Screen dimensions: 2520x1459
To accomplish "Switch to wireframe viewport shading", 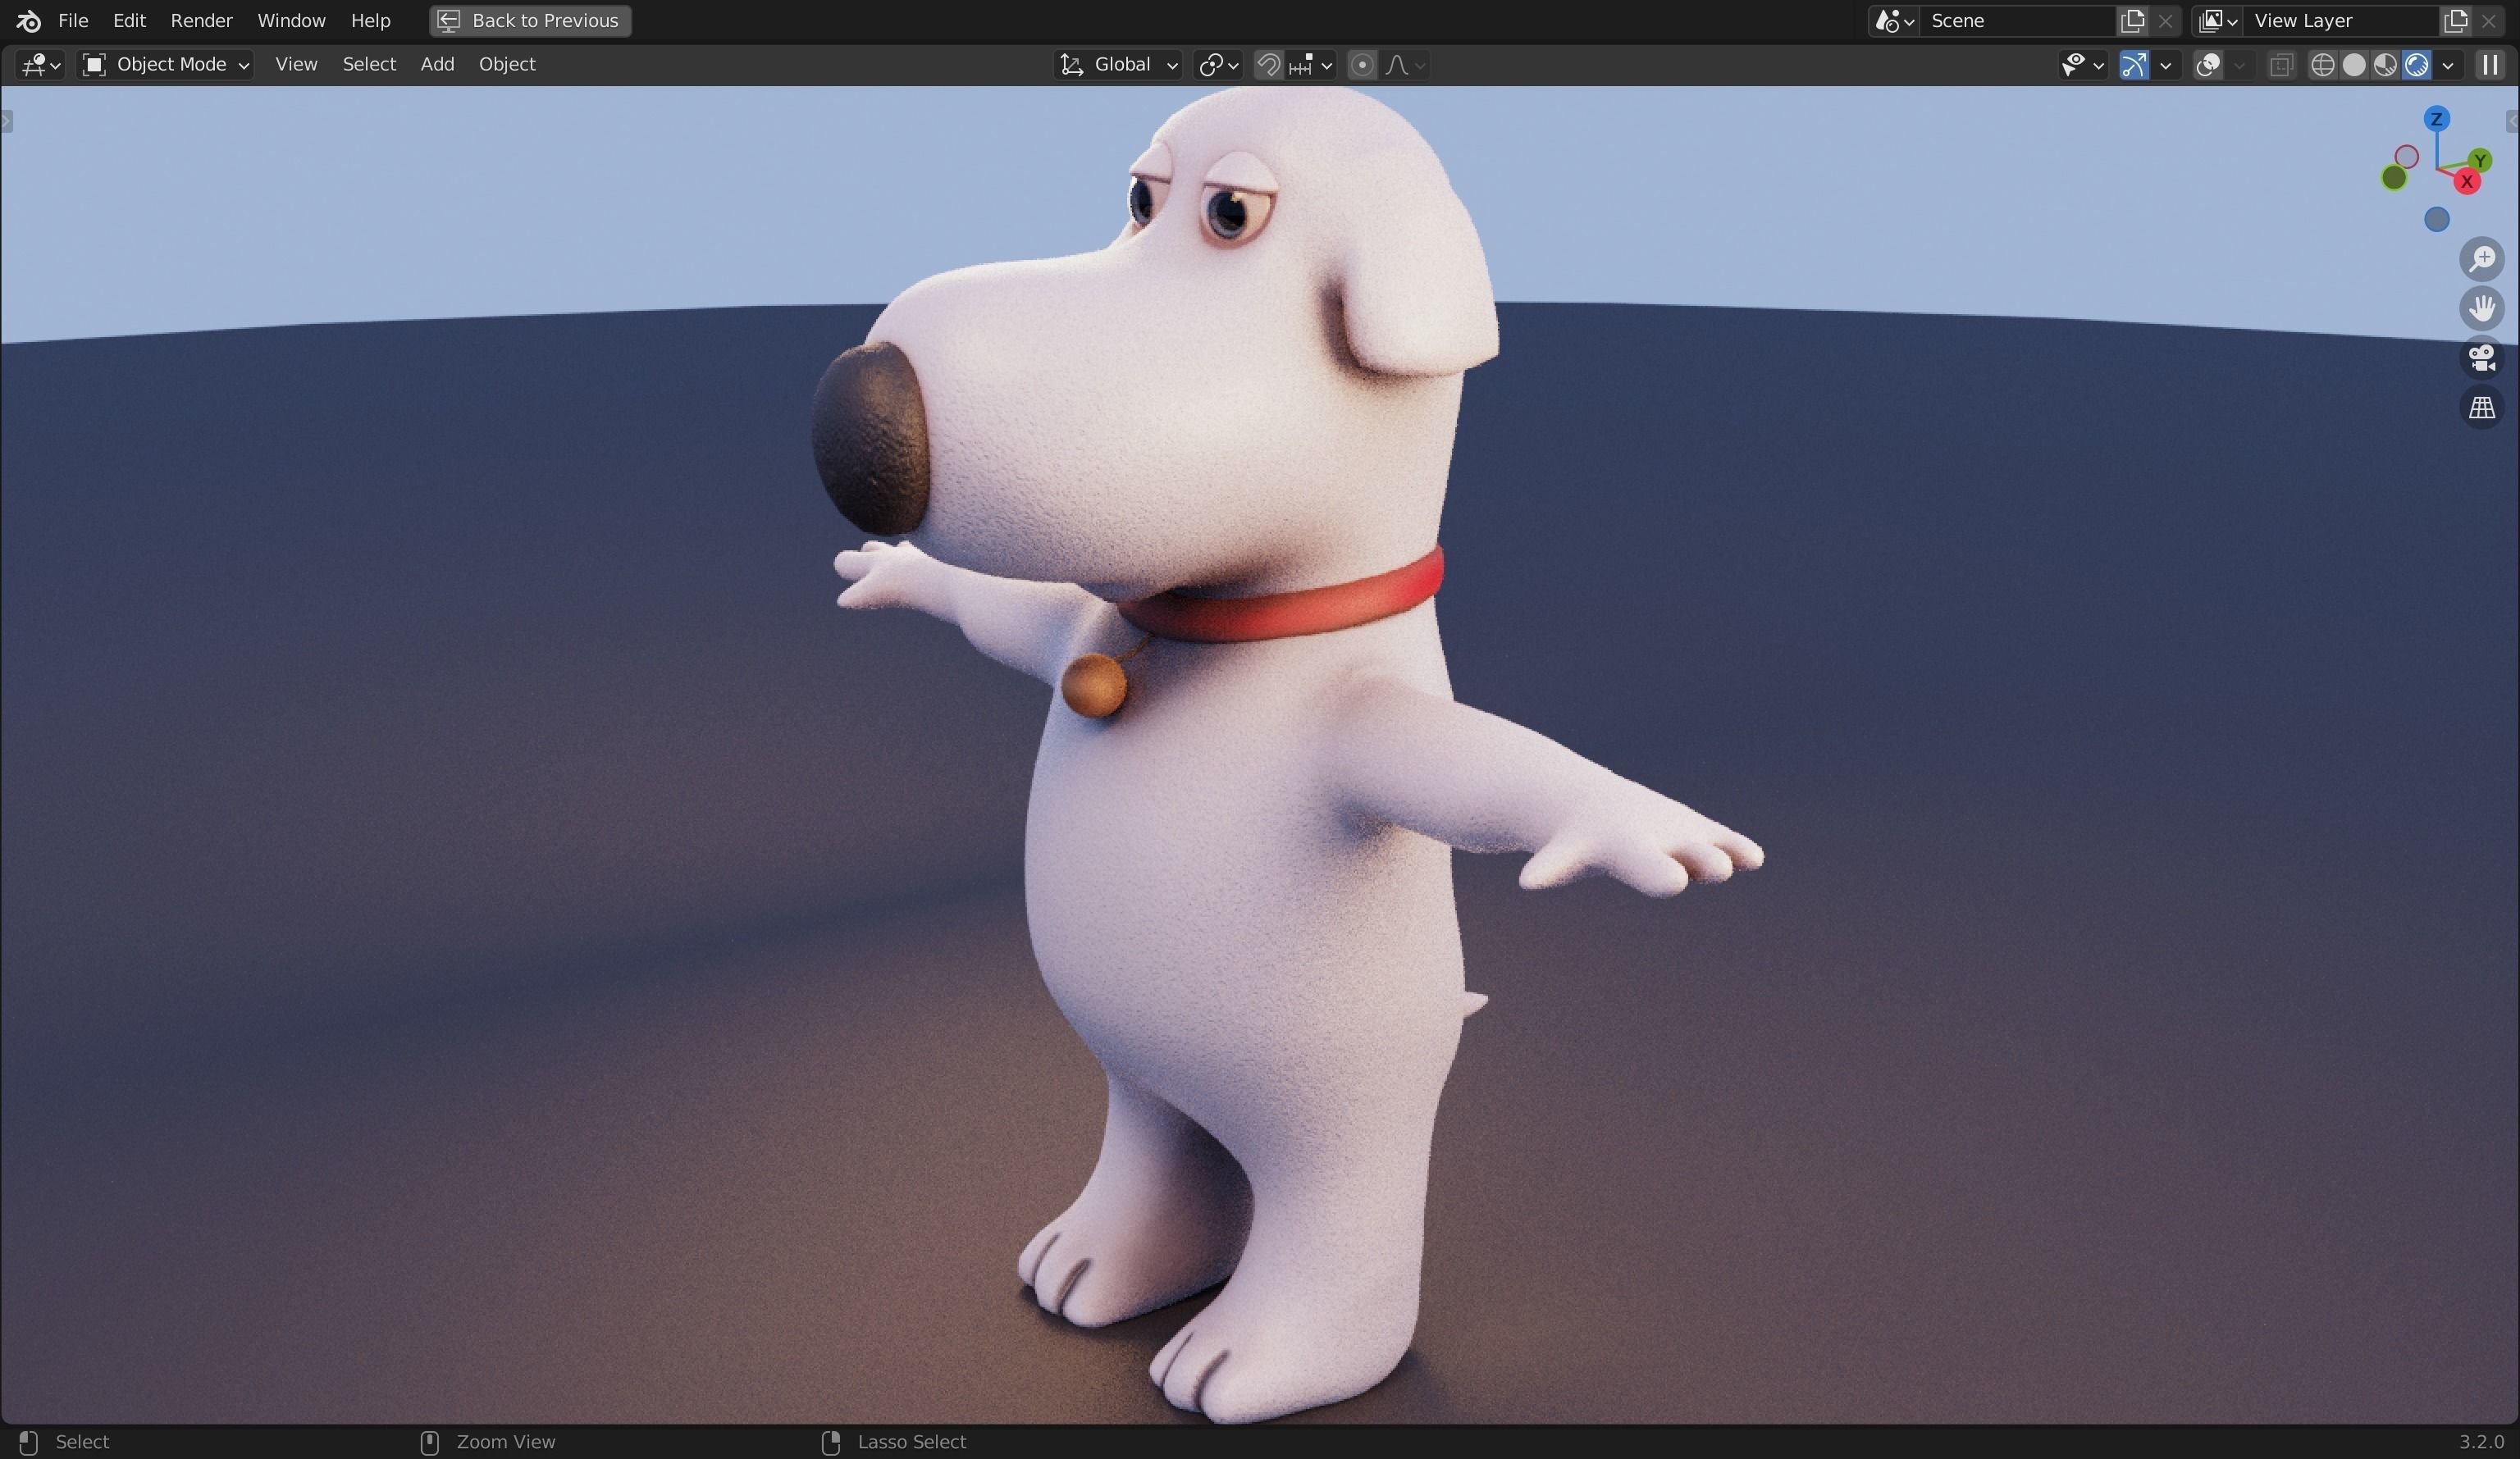I will (2322, 65).
